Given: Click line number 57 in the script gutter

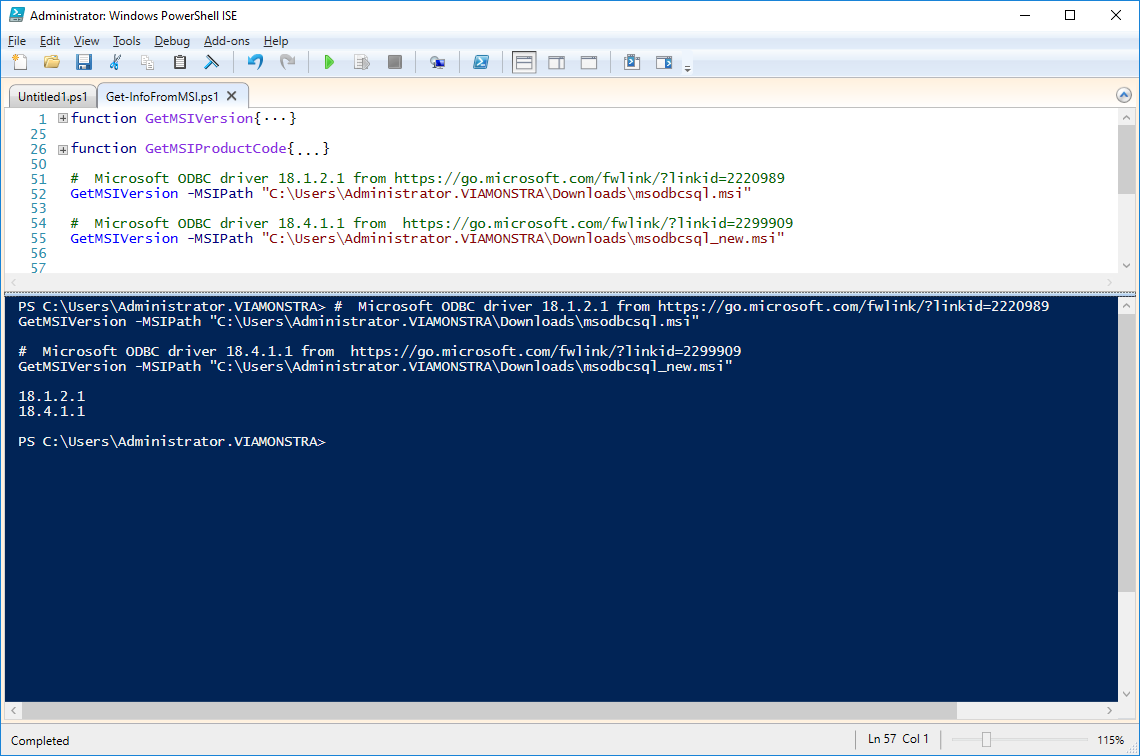Looking at the screenshot, I should 39,268.
